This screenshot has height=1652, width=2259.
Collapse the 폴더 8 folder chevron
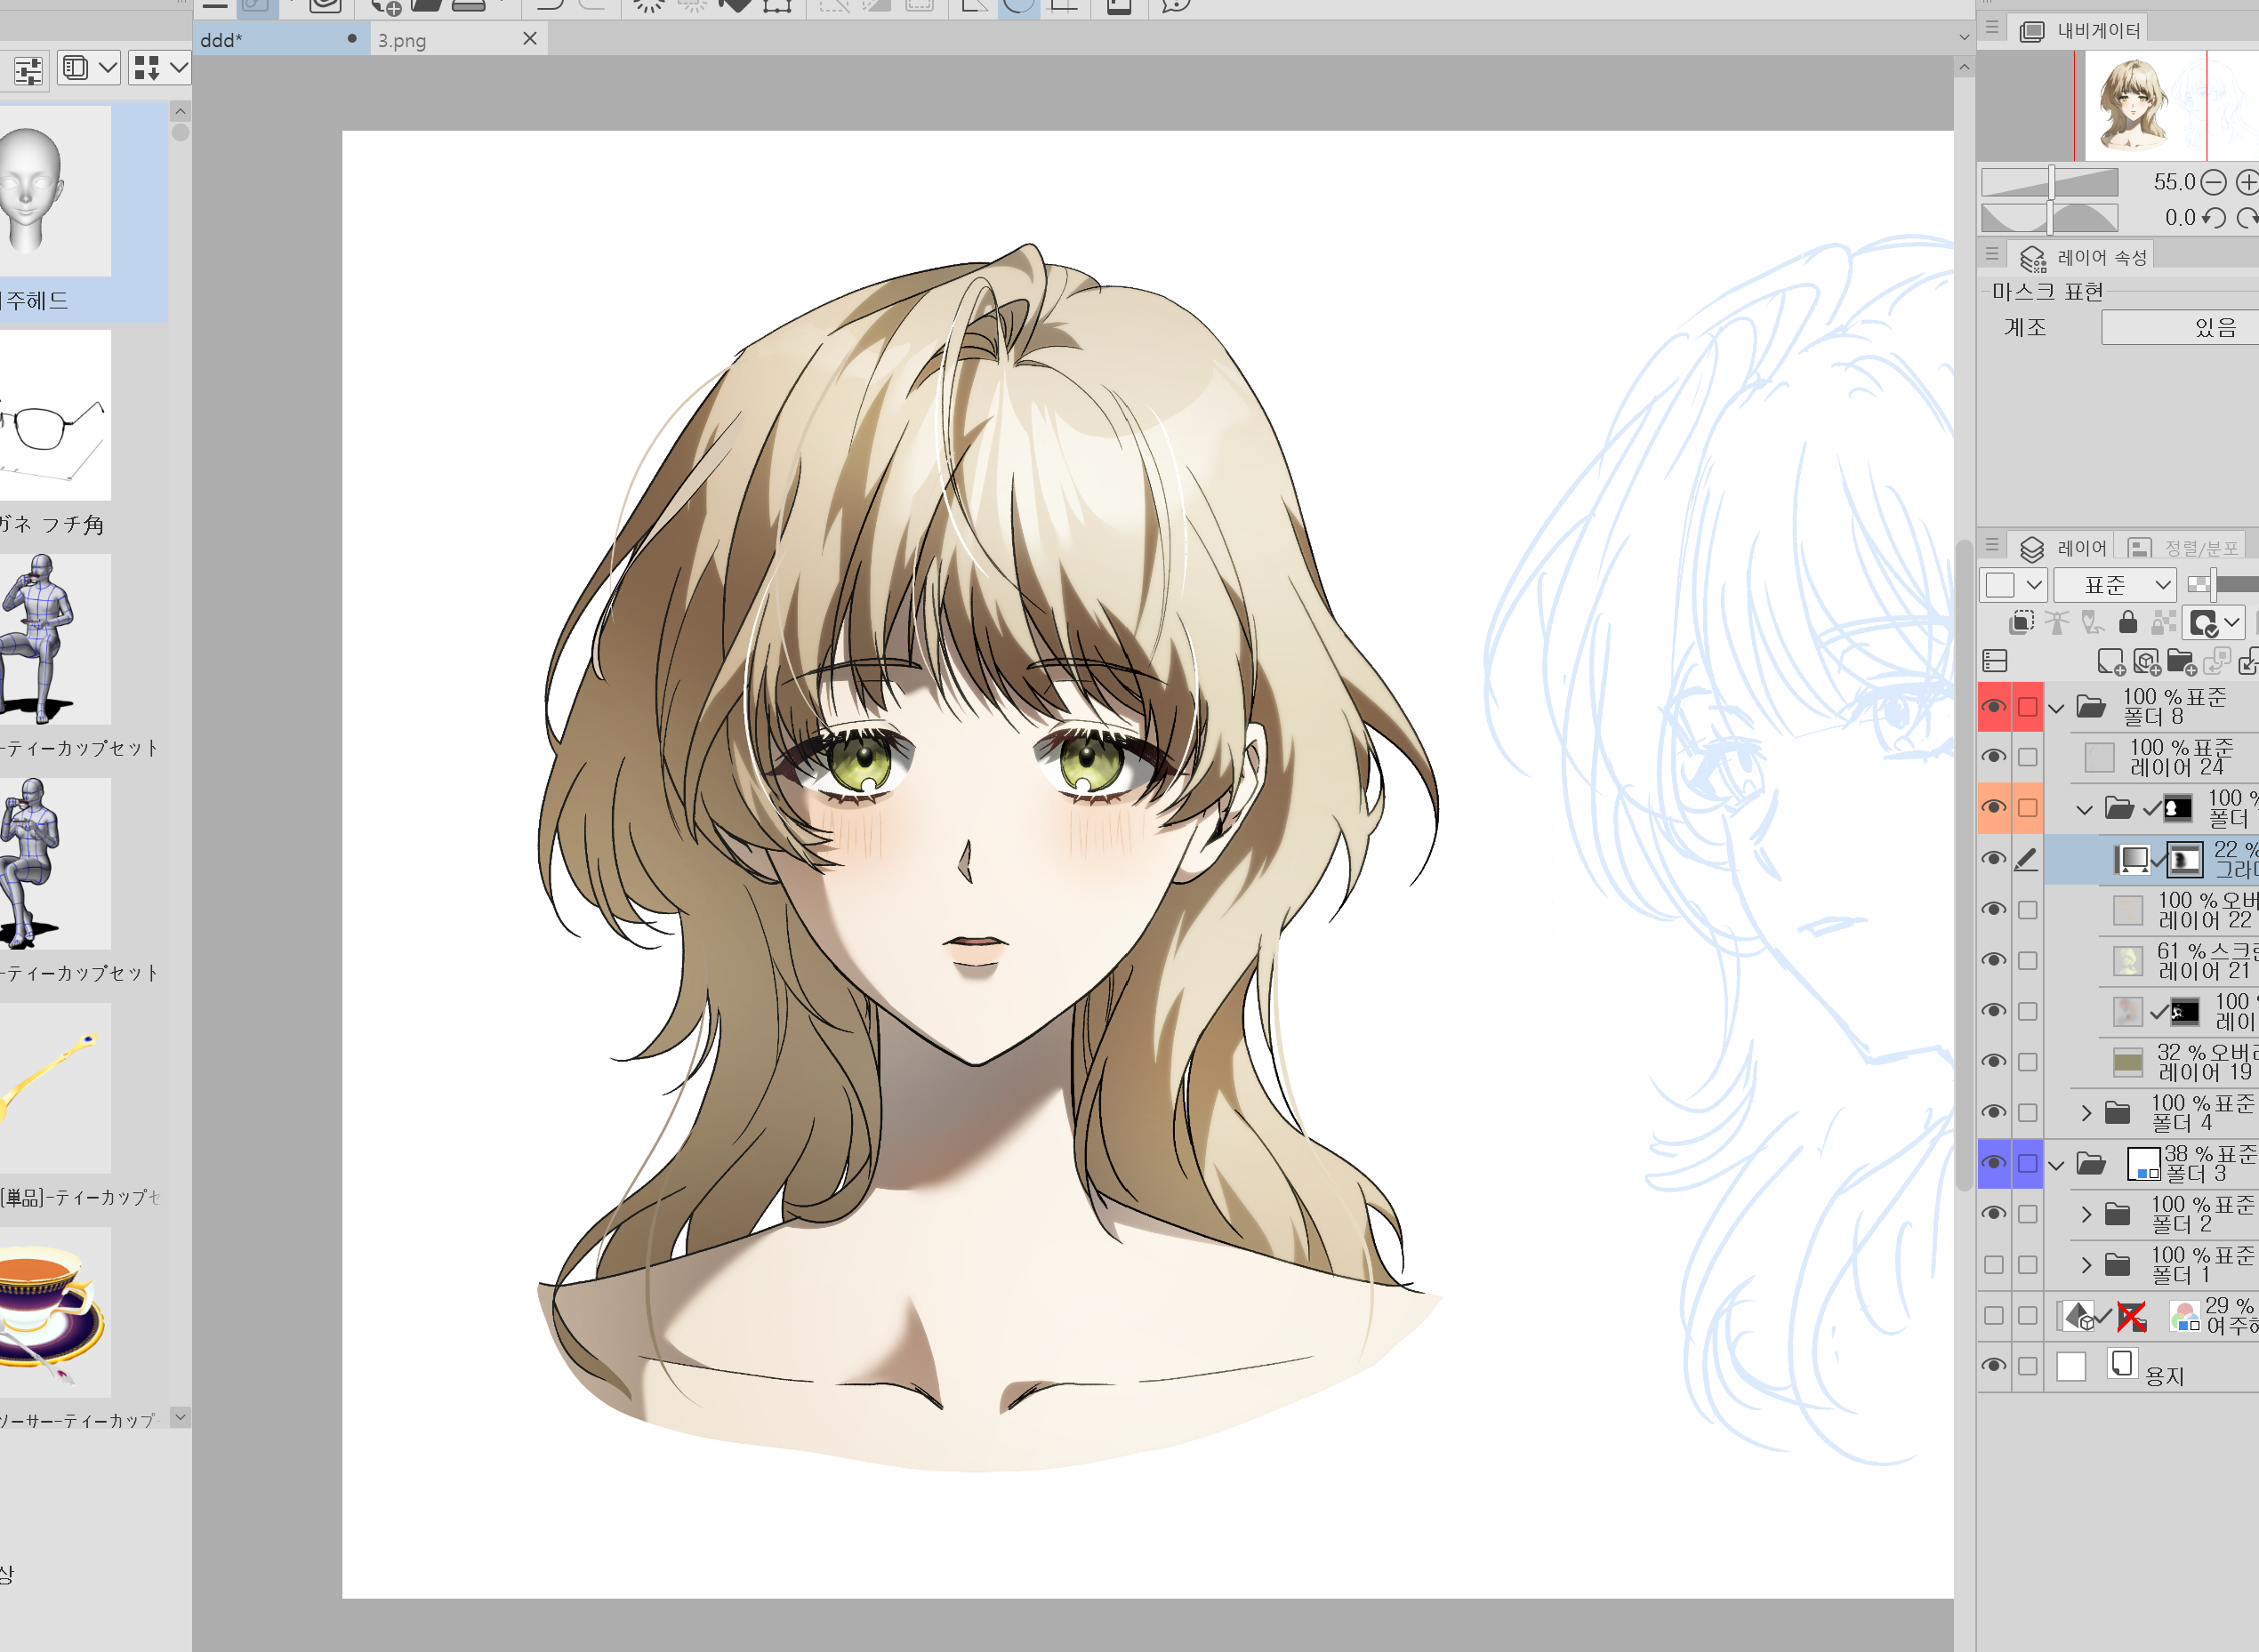[x=2057, y=709]
